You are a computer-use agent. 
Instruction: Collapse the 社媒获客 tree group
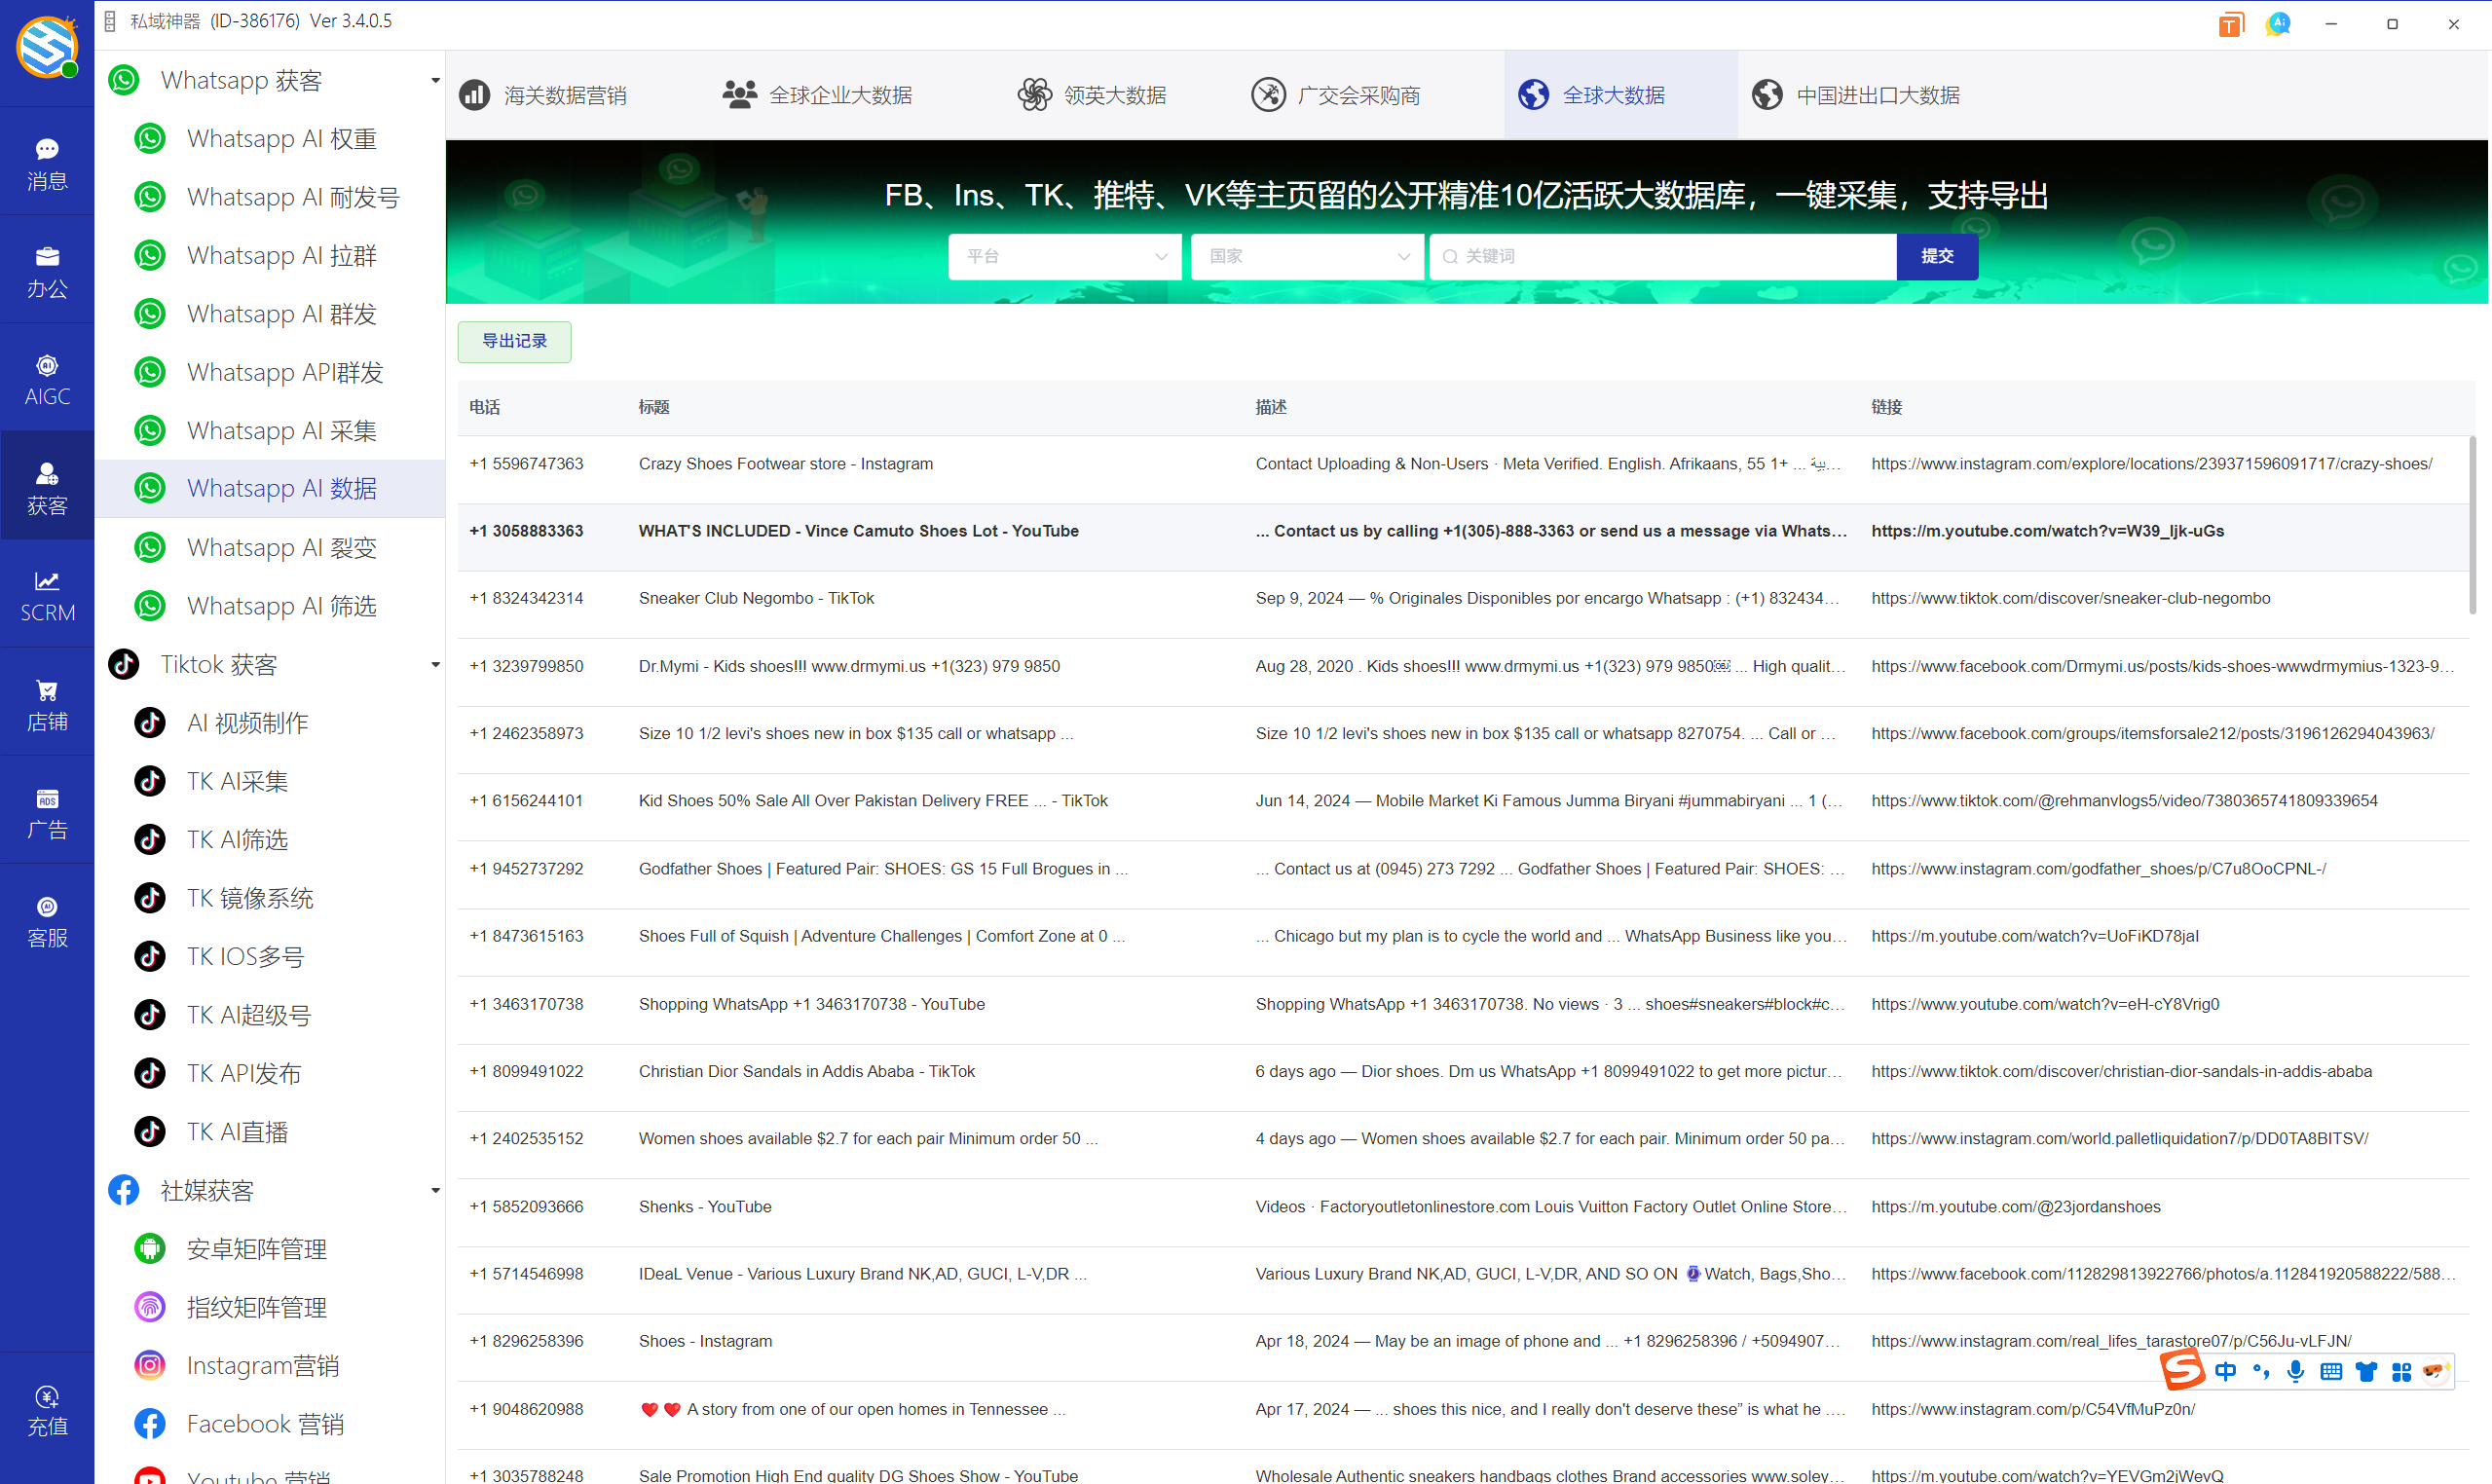click(x=435, y=1190)
